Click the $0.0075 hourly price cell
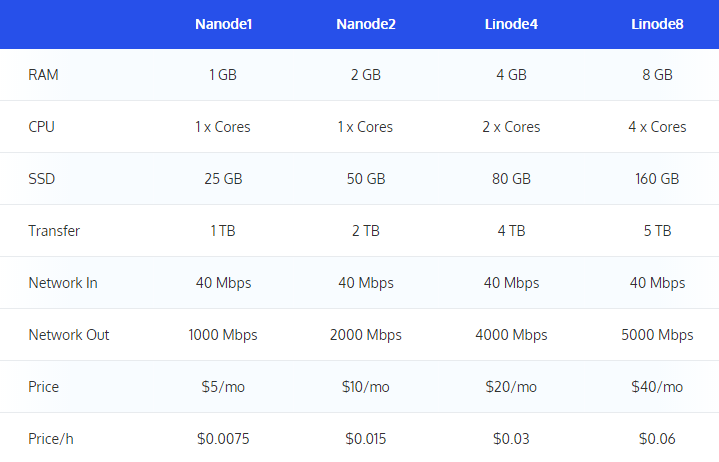 223,439
